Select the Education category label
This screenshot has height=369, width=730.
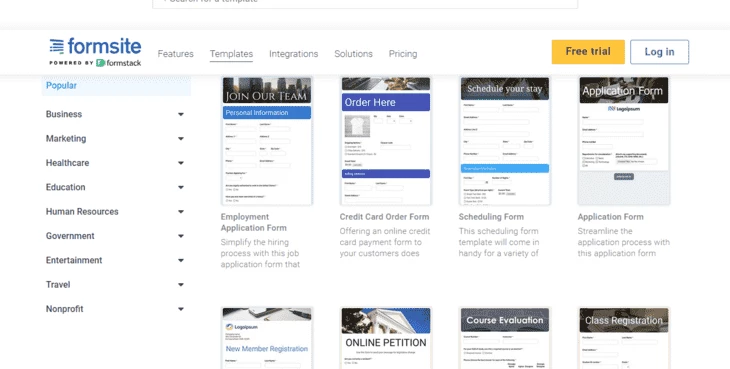(65, 188)
